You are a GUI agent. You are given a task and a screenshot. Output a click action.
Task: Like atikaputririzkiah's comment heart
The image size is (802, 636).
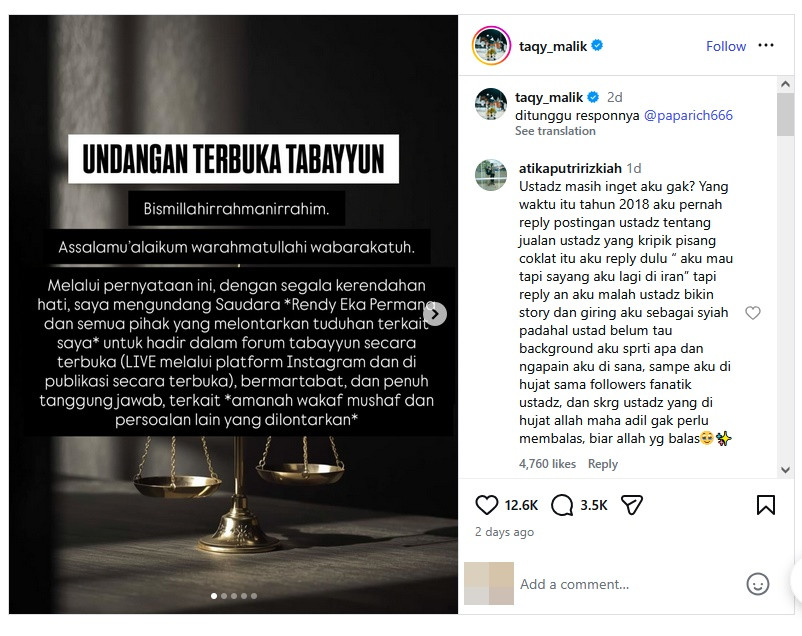coord(752,313)
